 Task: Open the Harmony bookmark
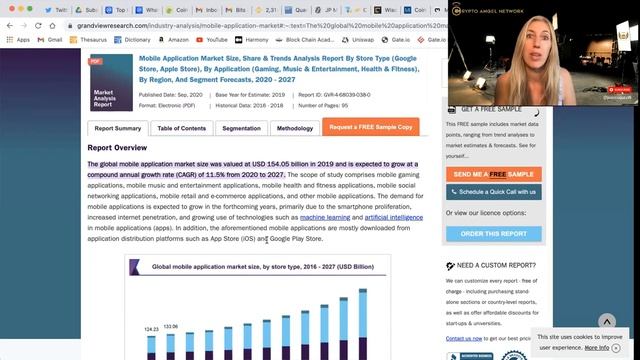(x=252, y=40)
